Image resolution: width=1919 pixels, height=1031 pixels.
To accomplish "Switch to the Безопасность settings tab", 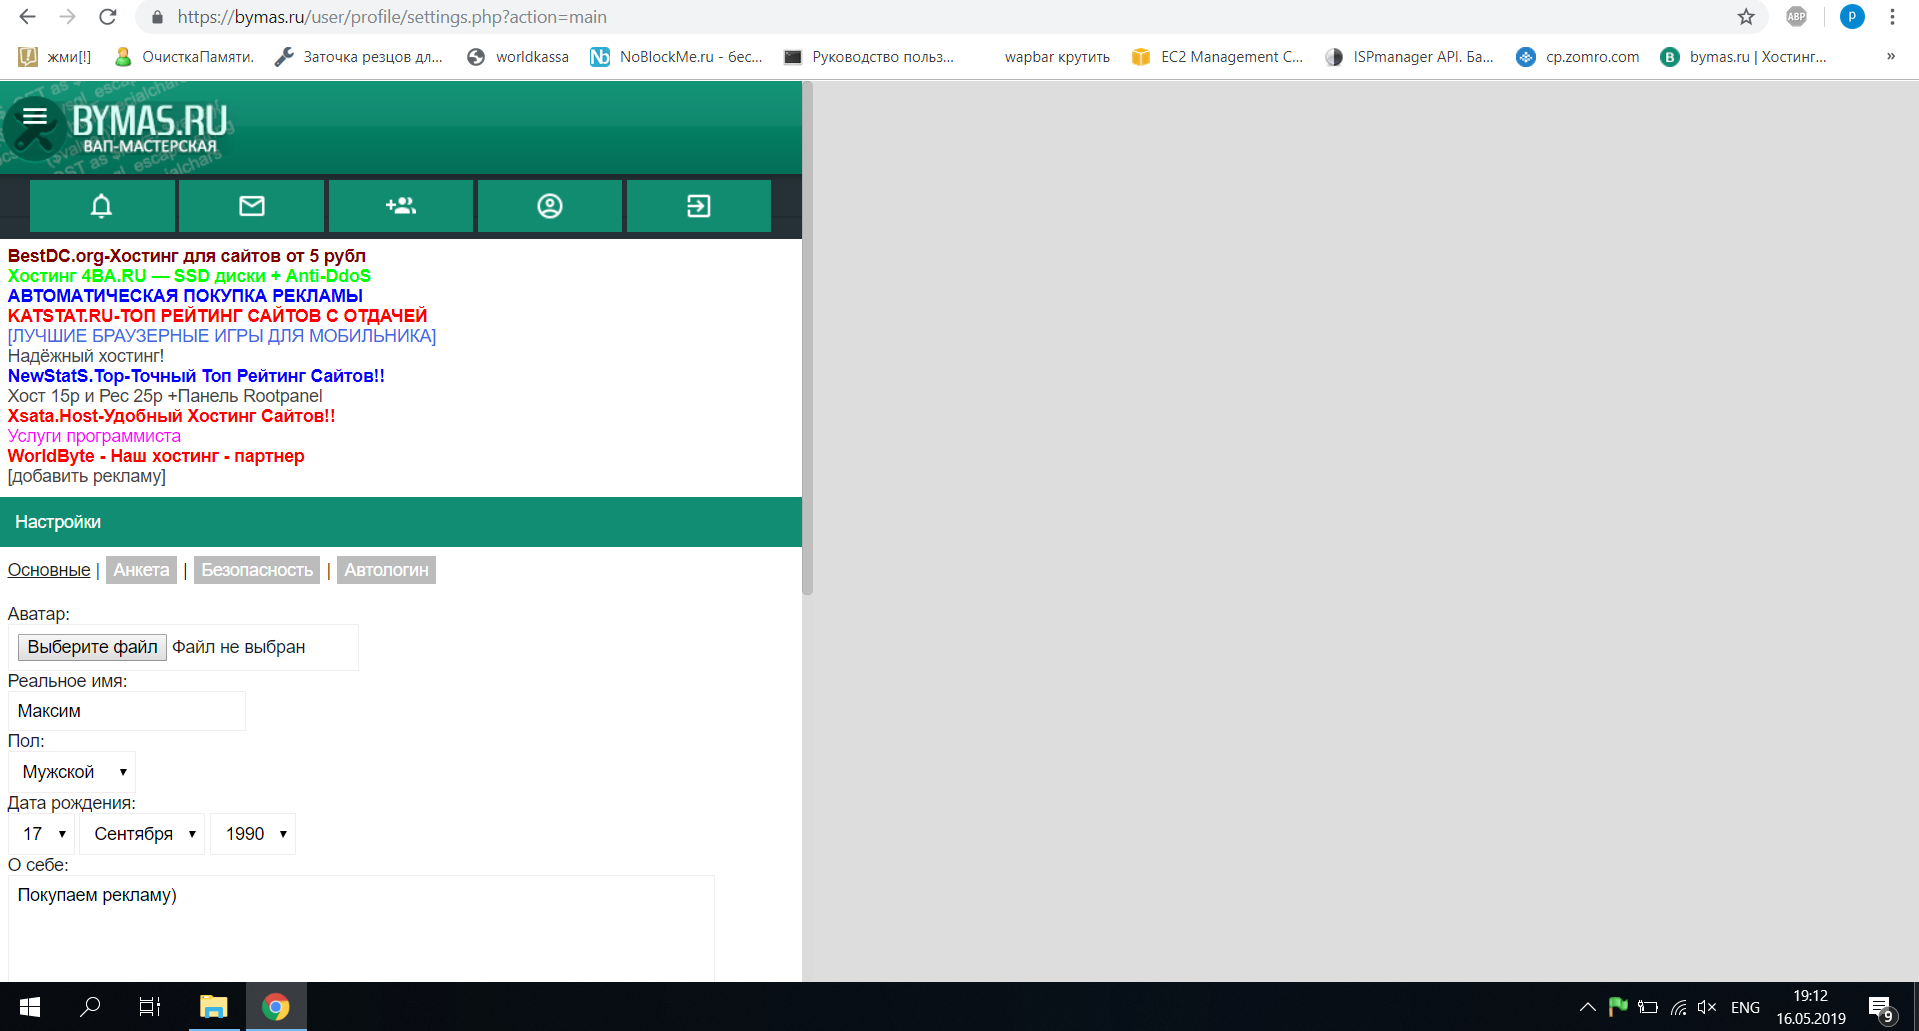I will click(x=257, y=570).
